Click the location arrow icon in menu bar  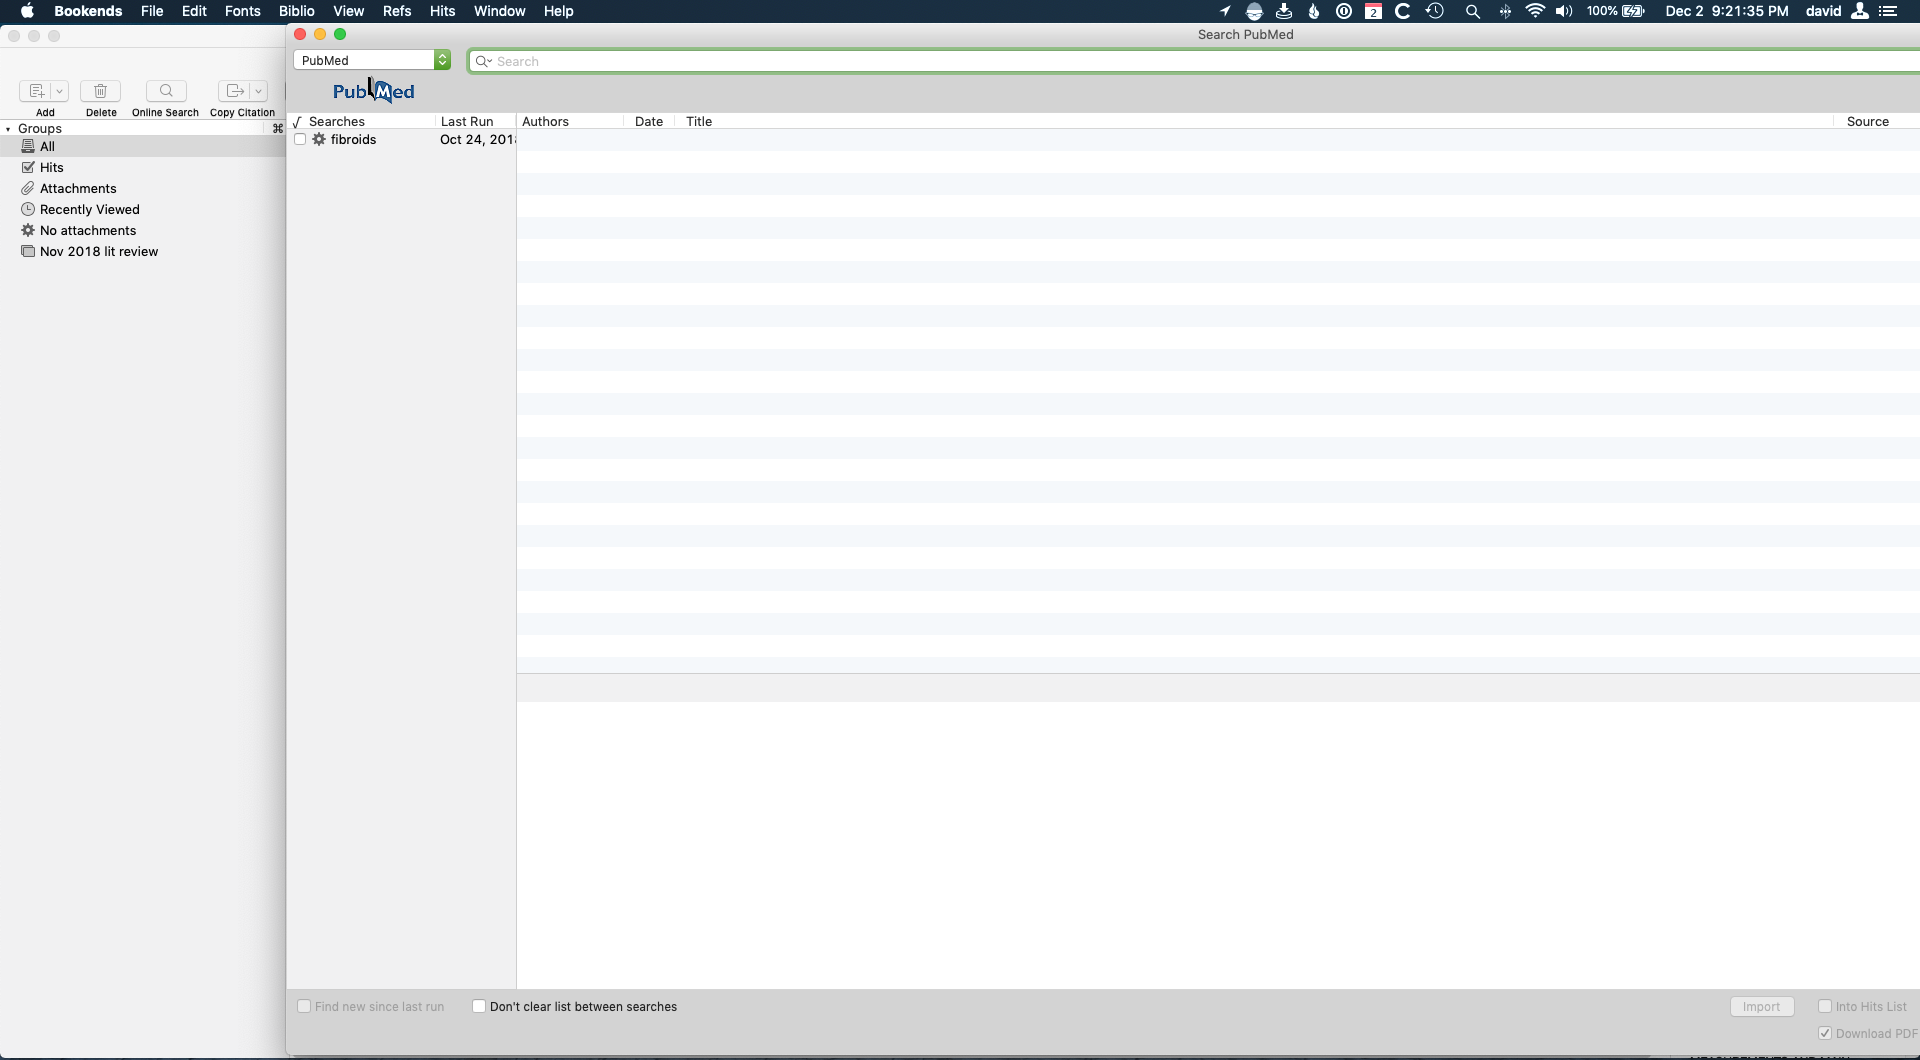point(1225,11)
